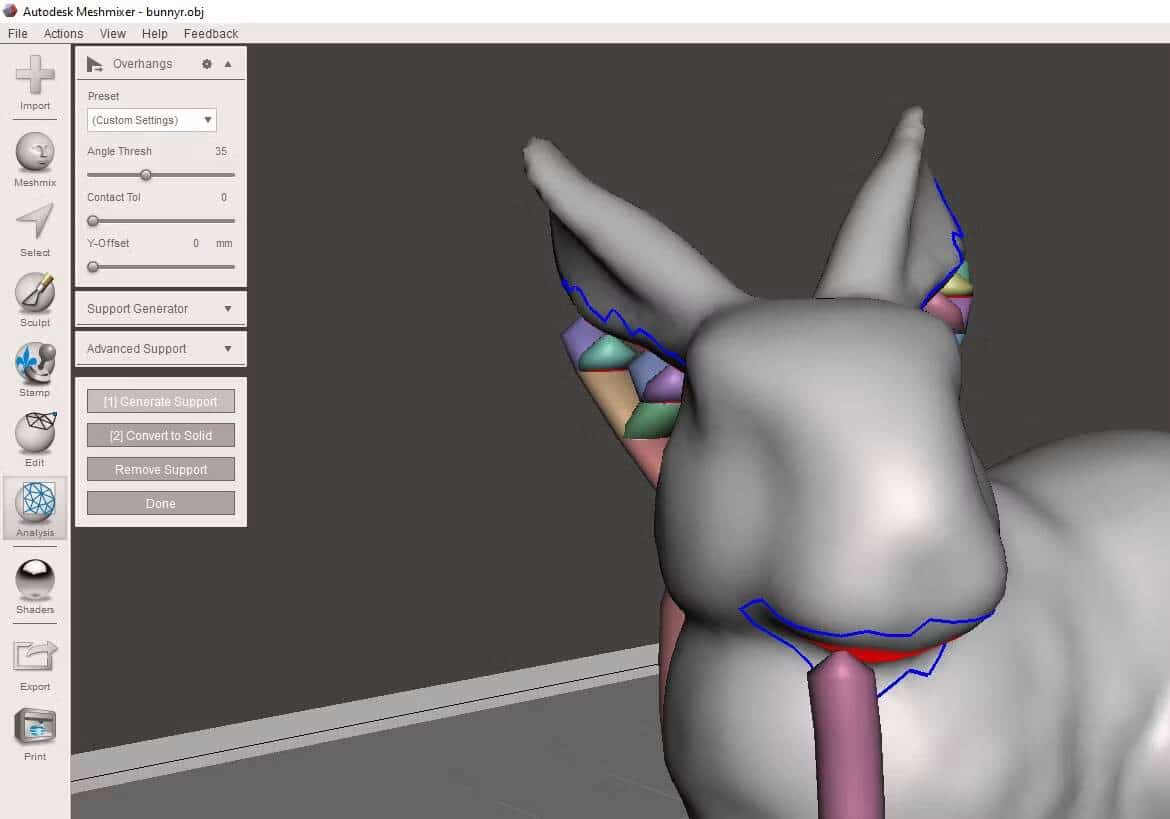Open the Import tool
This screenshot has height=819, width=1170.
tap(34, 82)
